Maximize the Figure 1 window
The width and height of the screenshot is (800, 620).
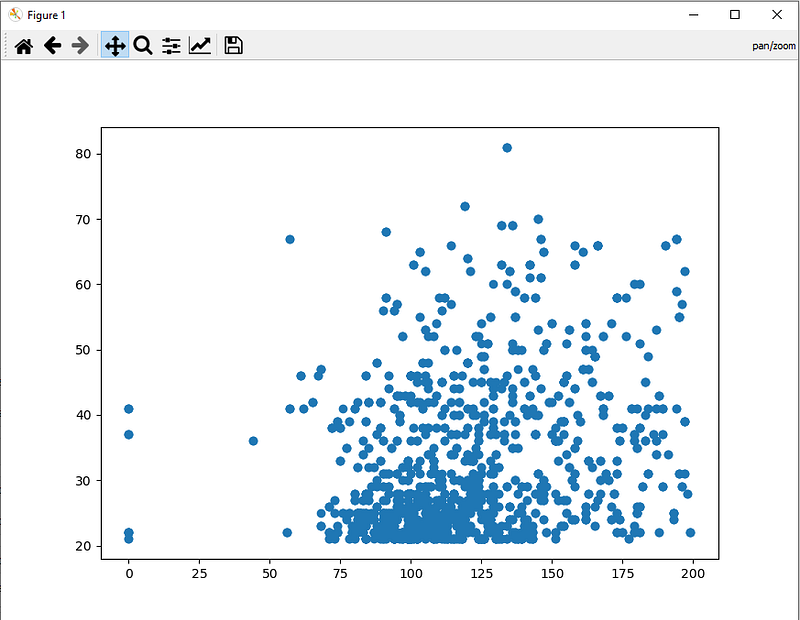point(735,15)
